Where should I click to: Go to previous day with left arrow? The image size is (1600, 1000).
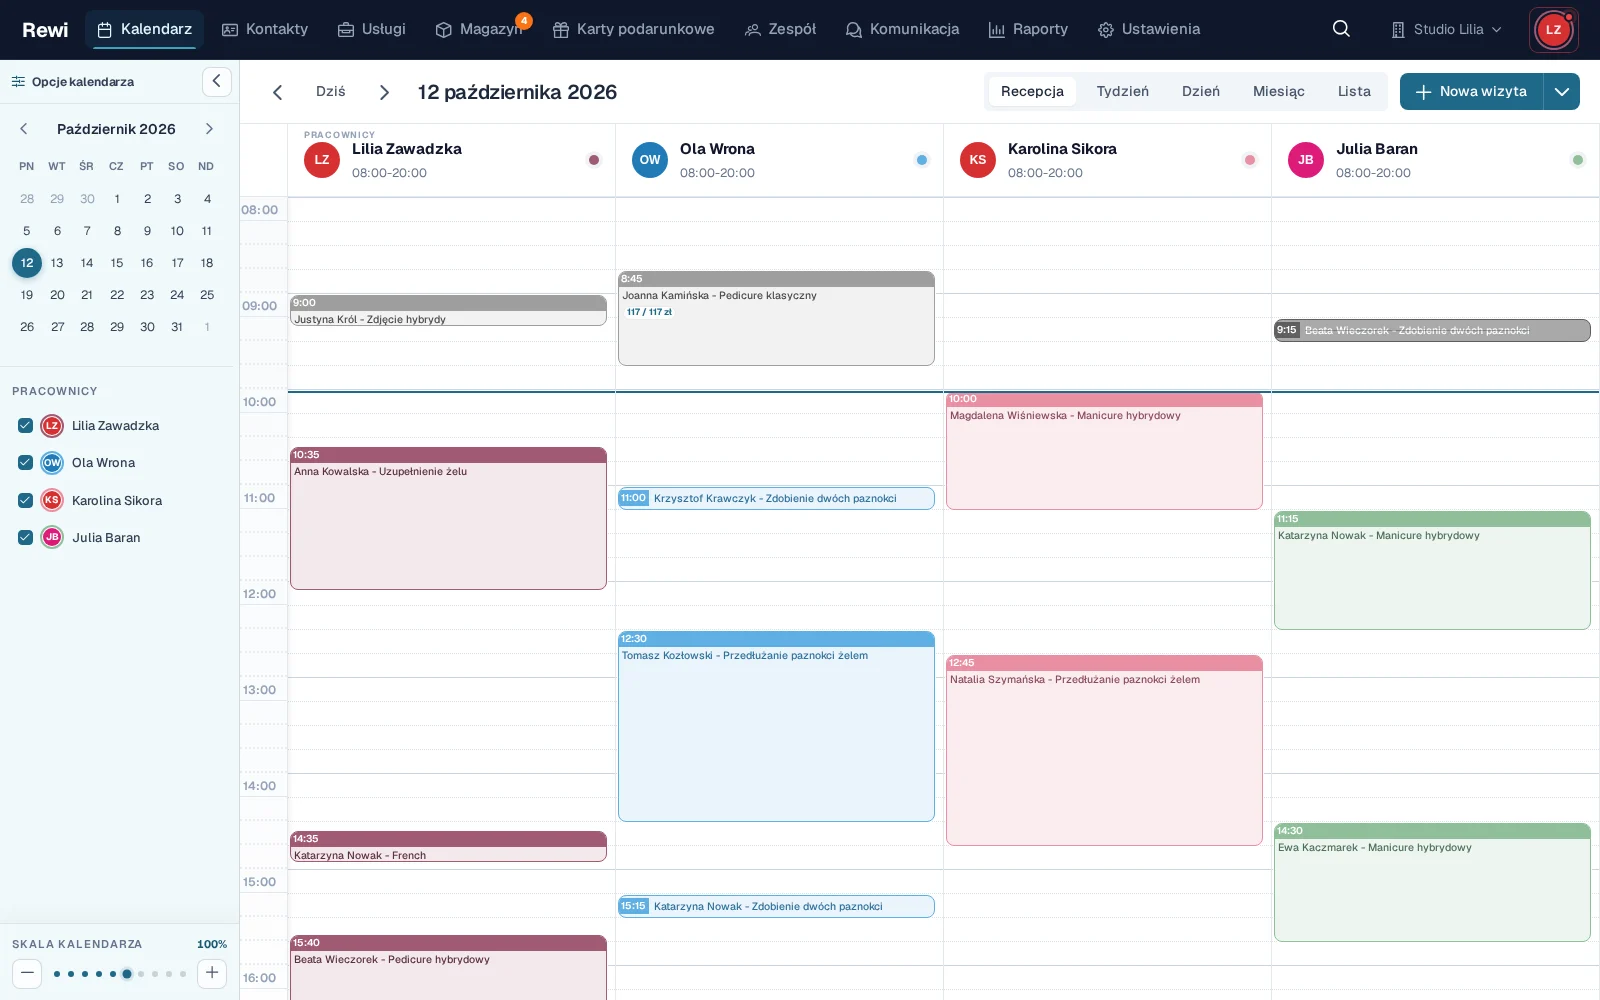point(277,92)
